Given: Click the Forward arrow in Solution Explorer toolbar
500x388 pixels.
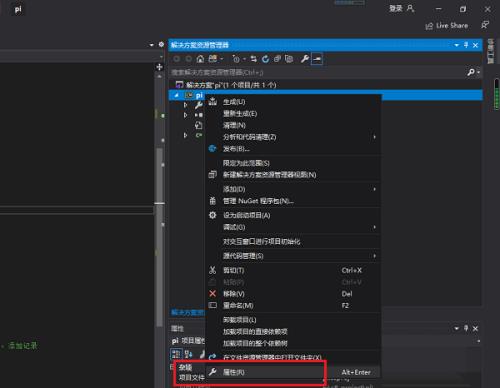Looking at the screenshot, I should (189, 59).
